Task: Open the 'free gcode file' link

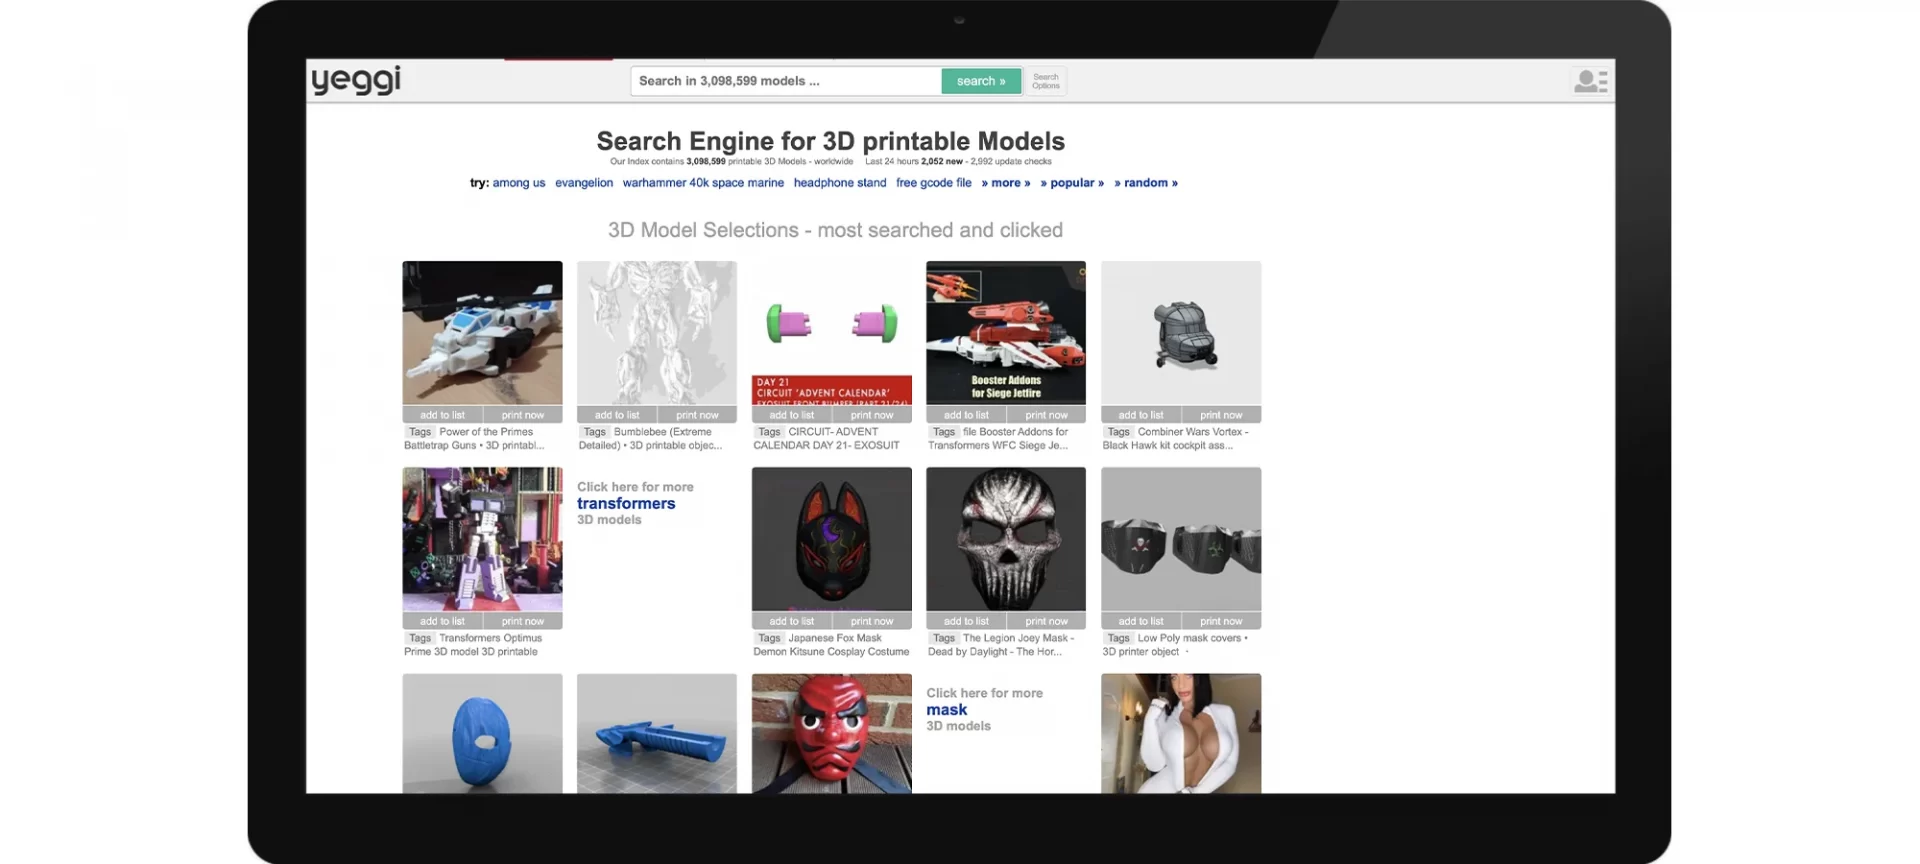Action: 934,183
